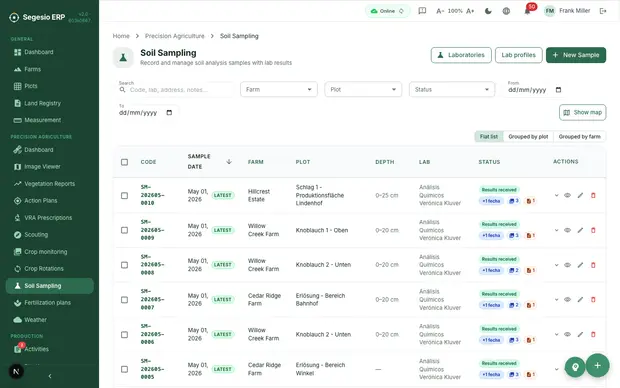The image size is (620, 388).
Task: Go to Precision Agriculture breadcrumb
Action: coord(174,36)
